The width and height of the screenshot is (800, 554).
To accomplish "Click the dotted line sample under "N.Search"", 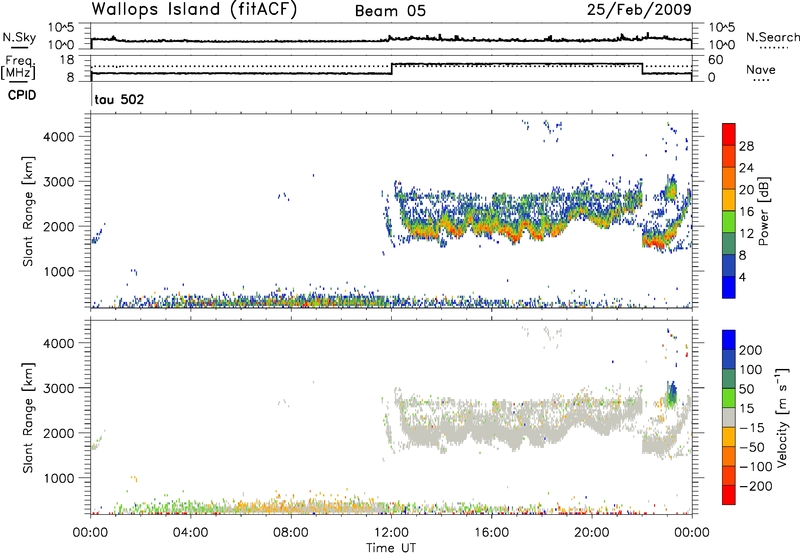I will click(773, 48).
